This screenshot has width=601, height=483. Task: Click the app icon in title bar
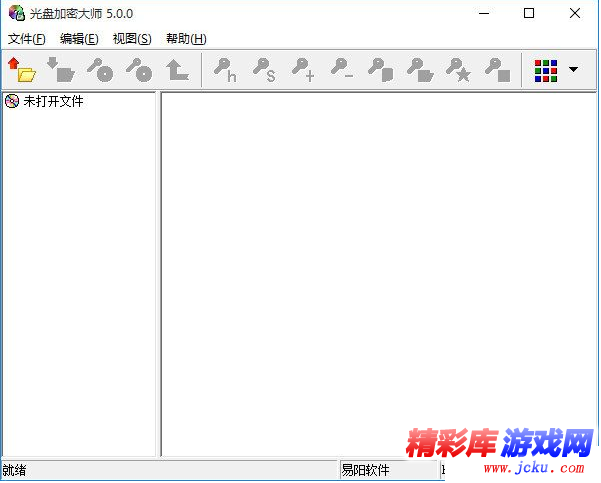coord(14,13)
